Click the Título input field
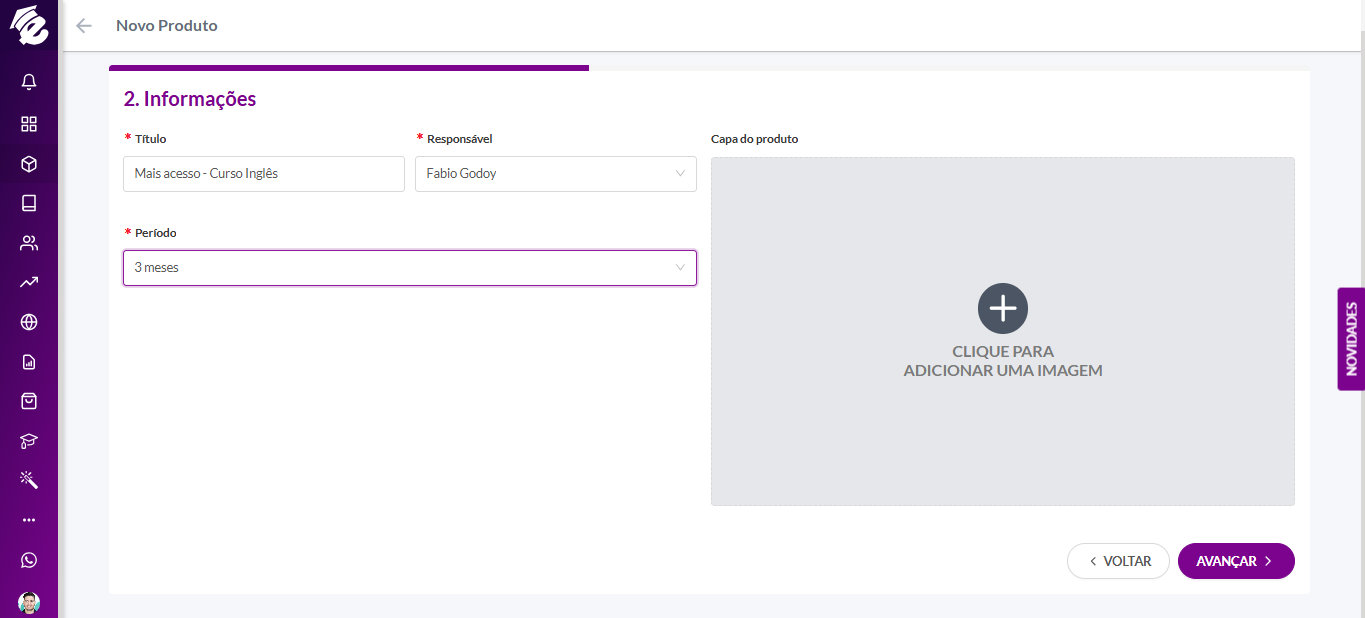This screenshot has width=1365, height=618. tap(264, 174)
